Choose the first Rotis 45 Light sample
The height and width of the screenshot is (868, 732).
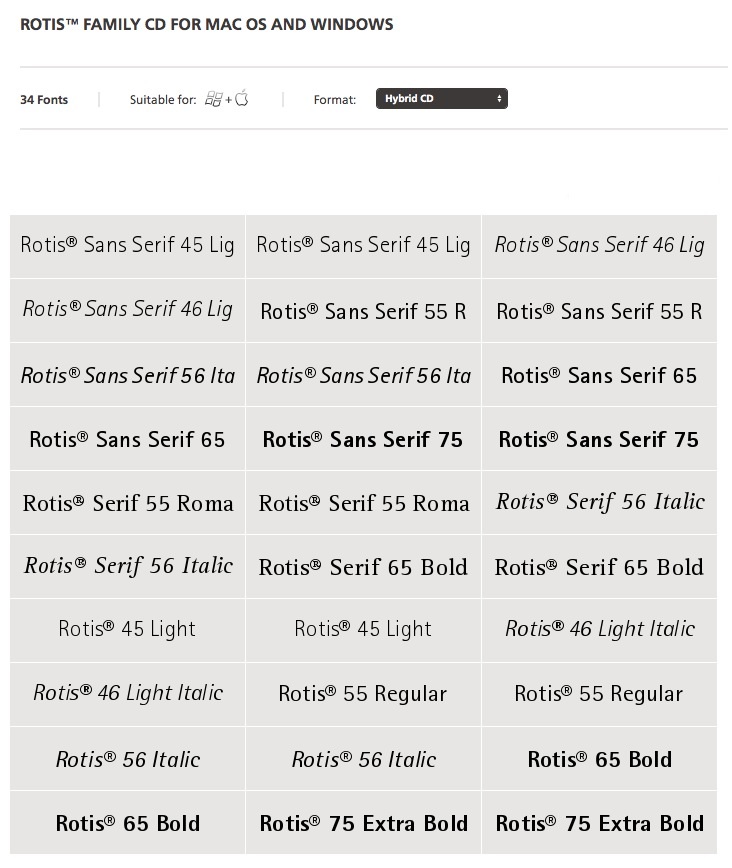pyautogui.click(x=127, y=631)
